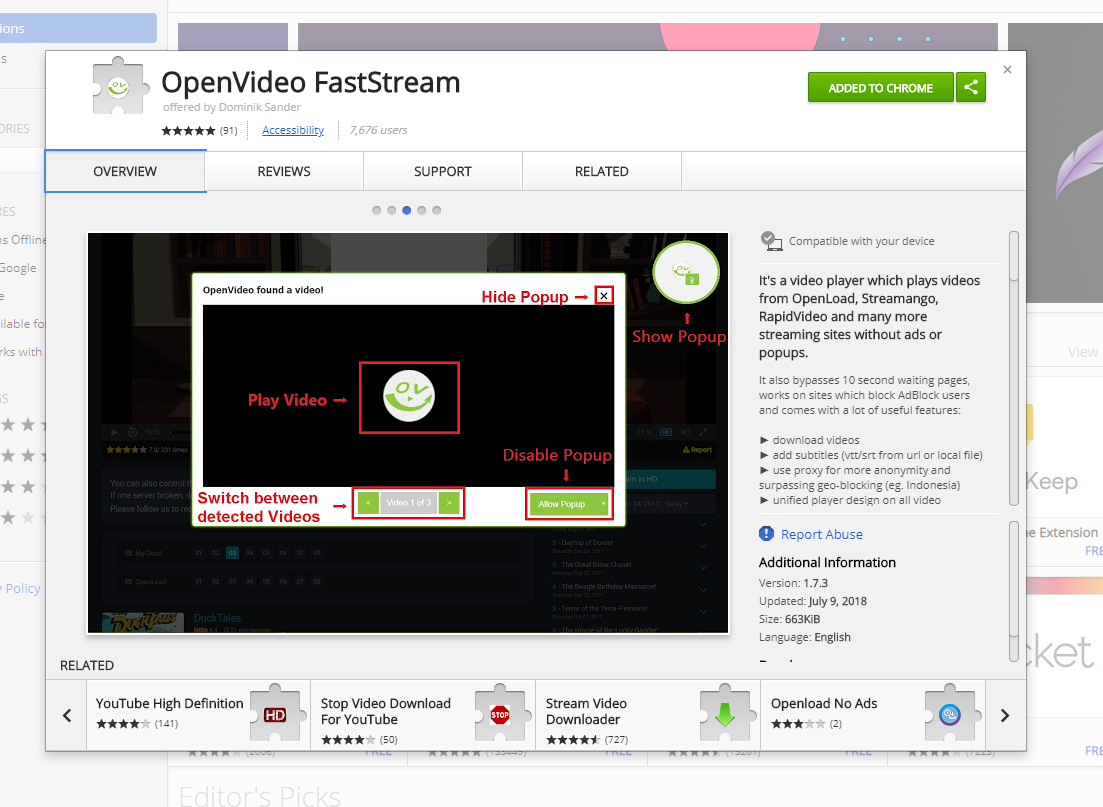The height and width of the screenshot is (807, 1103).
Task: Open the Accessibility category link
Action: [x=293, y=130]
